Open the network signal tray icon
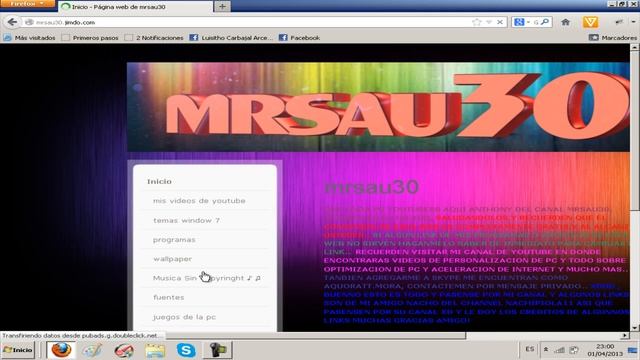The height and width of the screenshot is (360, 640). pos(560,350)
